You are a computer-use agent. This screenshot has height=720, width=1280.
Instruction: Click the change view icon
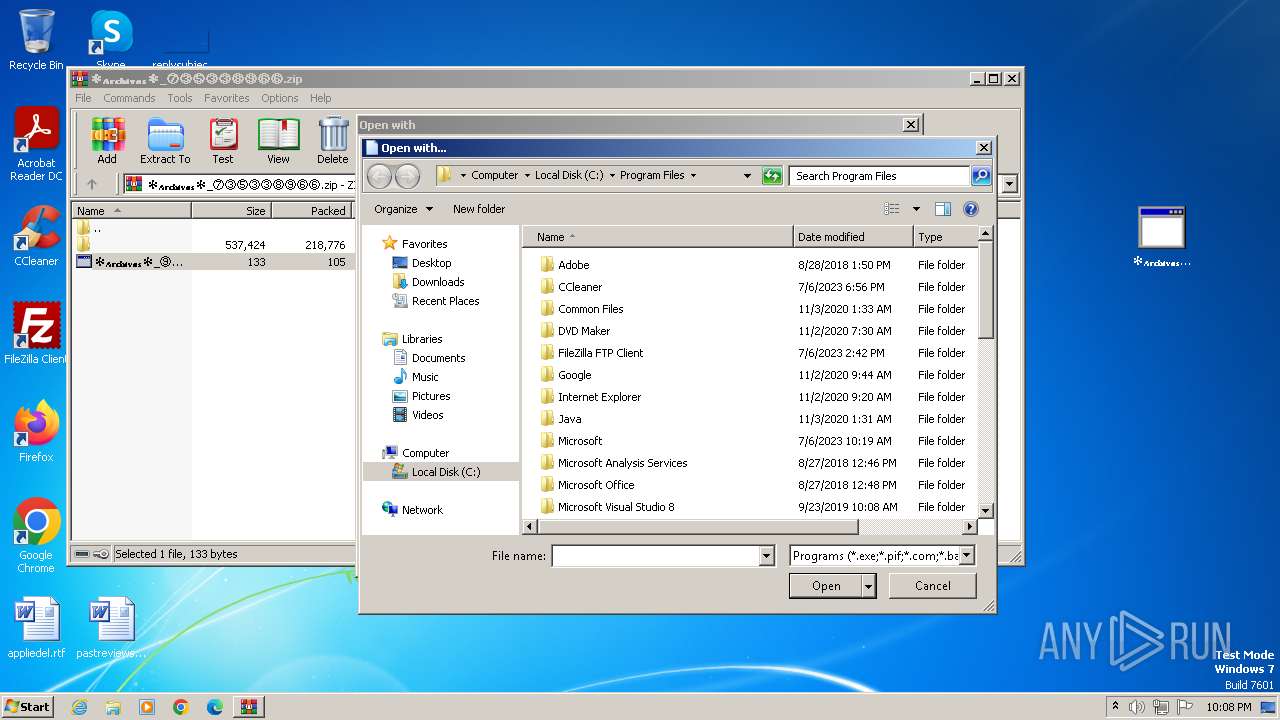[x=892, y=209]
